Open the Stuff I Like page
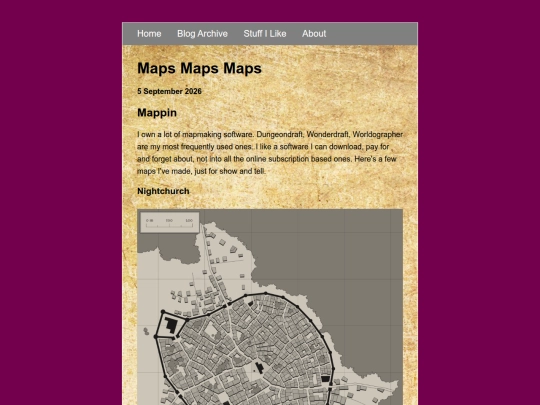The image size is (540, 405). (265, 34)
